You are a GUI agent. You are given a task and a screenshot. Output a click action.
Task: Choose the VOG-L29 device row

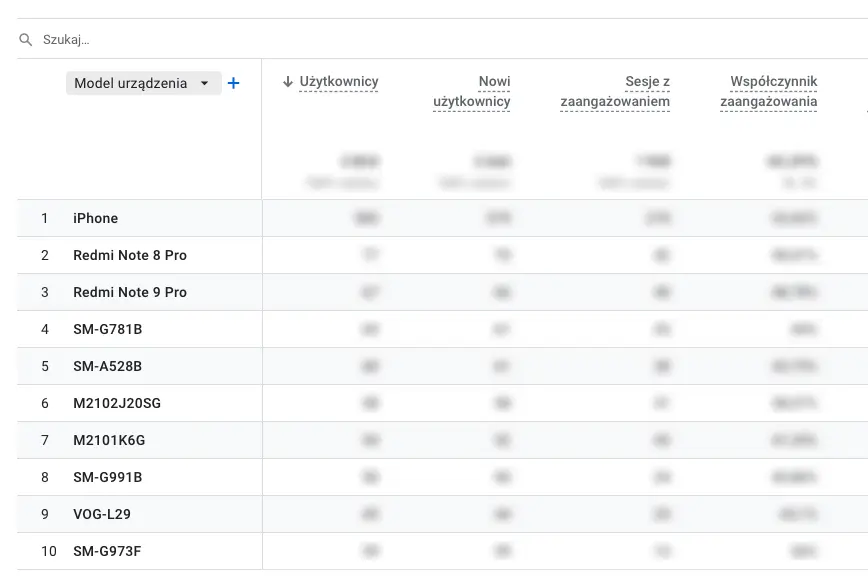click(x=102, y=514)
